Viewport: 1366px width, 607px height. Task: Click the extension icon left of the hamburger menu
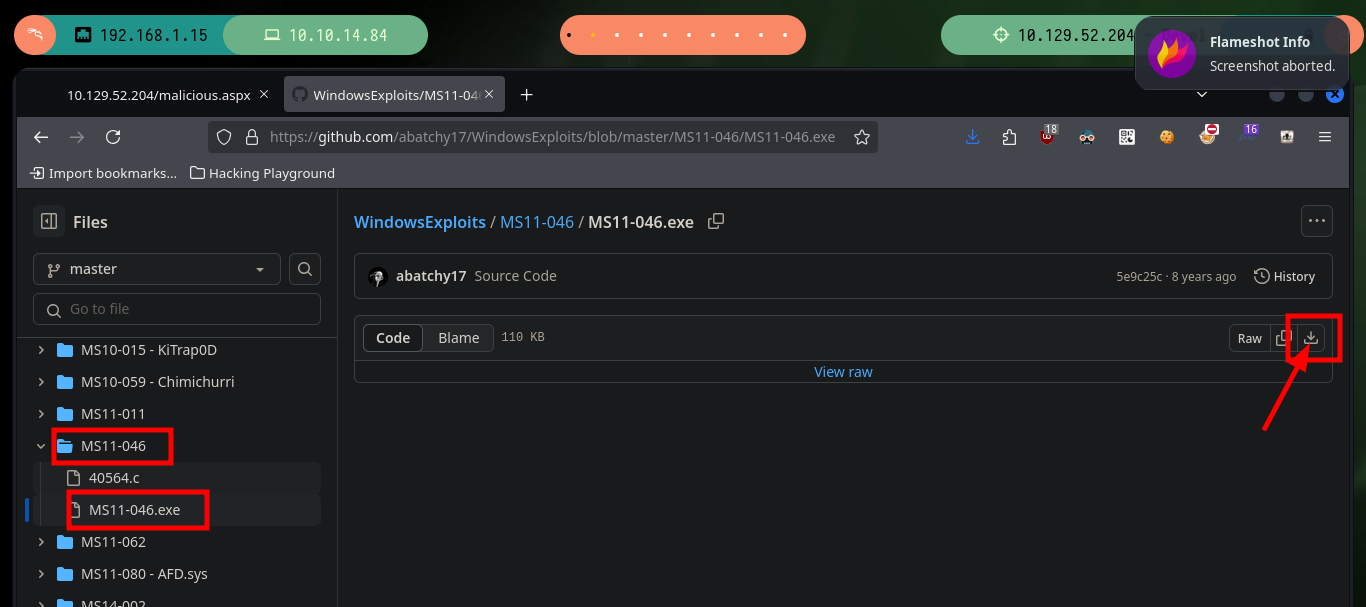coord(1287,137)
